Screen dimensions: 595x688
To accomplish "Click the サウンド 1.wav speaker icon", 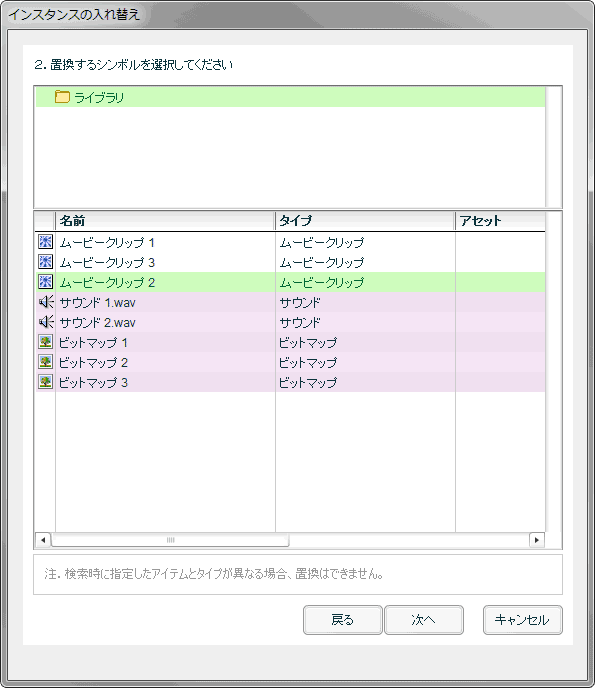I will click(x=46, y=302).
